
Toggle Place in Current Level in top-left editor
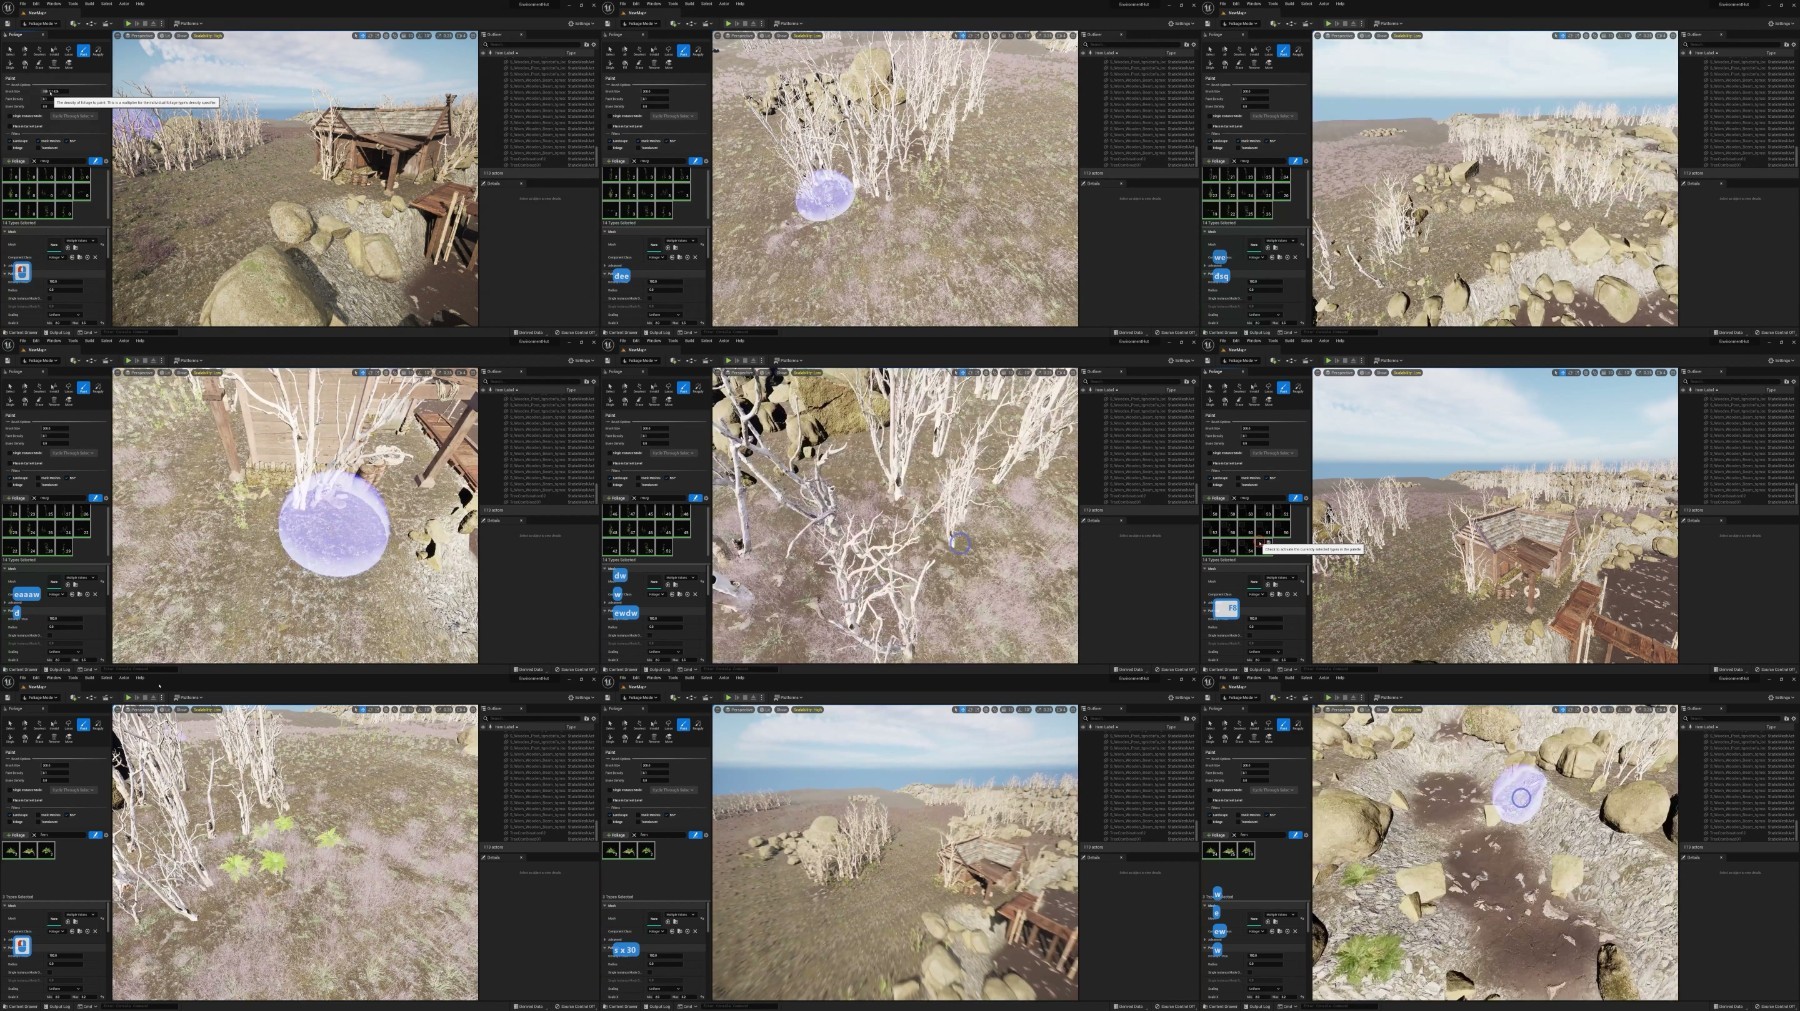[x=9, y=126]
